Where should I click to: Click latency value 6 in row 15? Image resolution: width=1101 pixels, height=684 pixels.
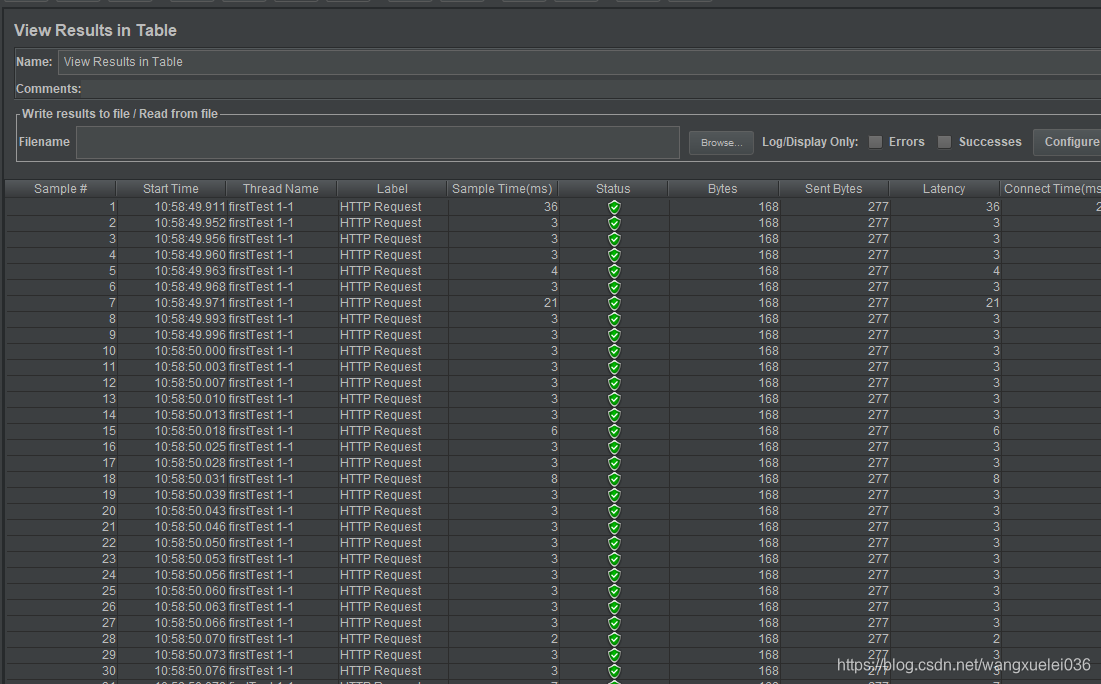coord(996,431)
